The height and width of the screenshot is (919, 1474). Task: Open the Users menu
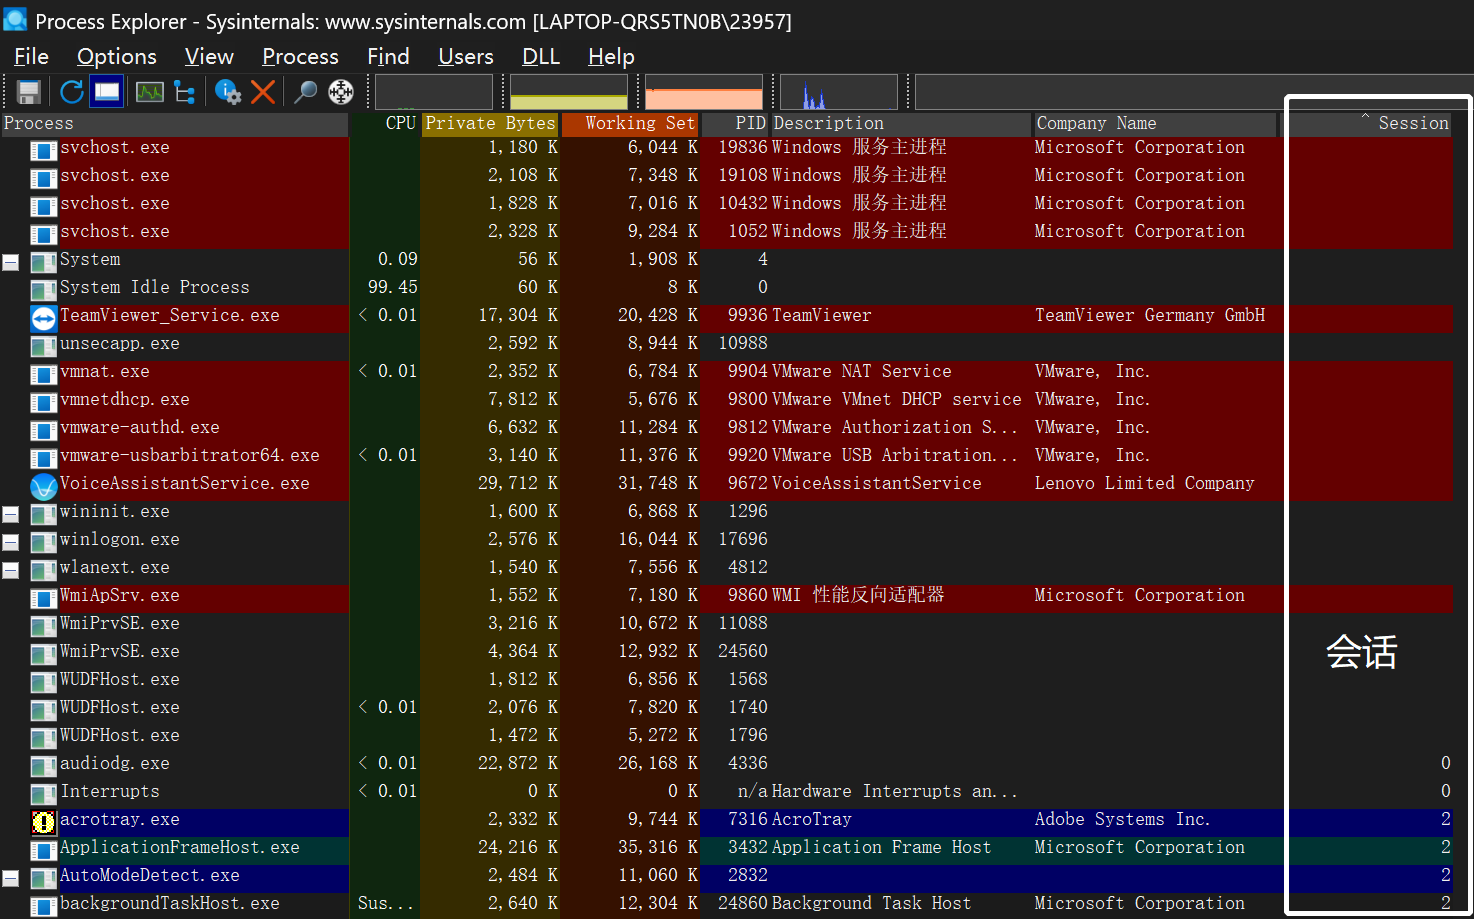466,57
